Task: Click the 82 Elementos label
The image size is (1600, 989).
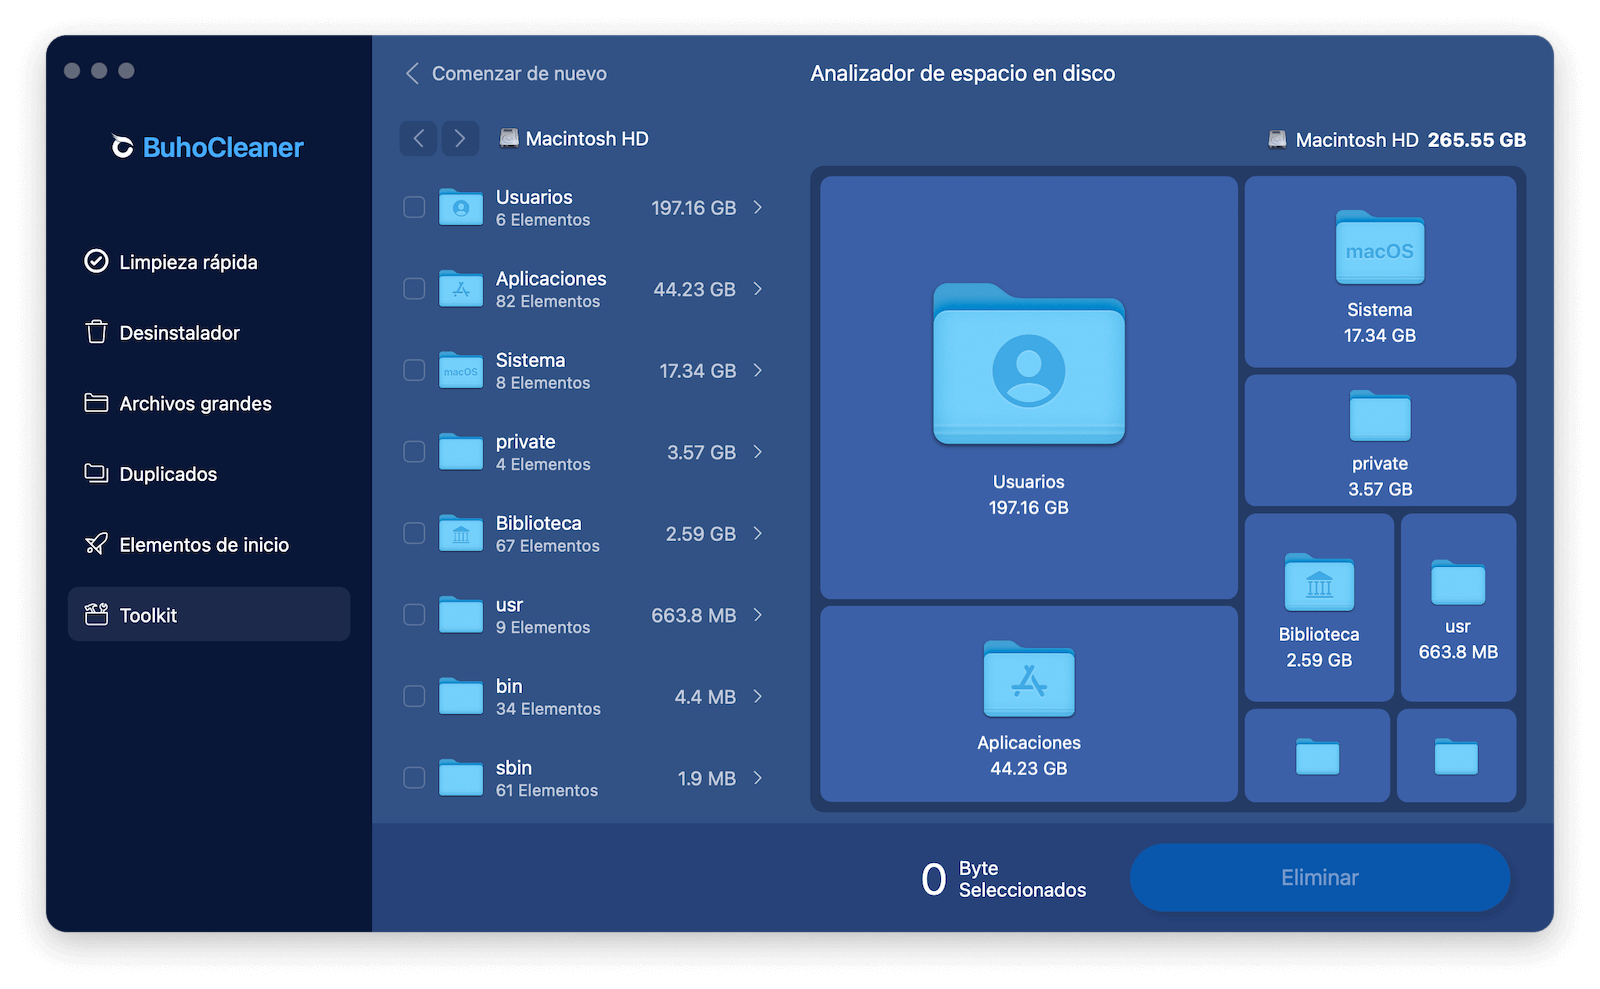Action: (x=548, y=301)
